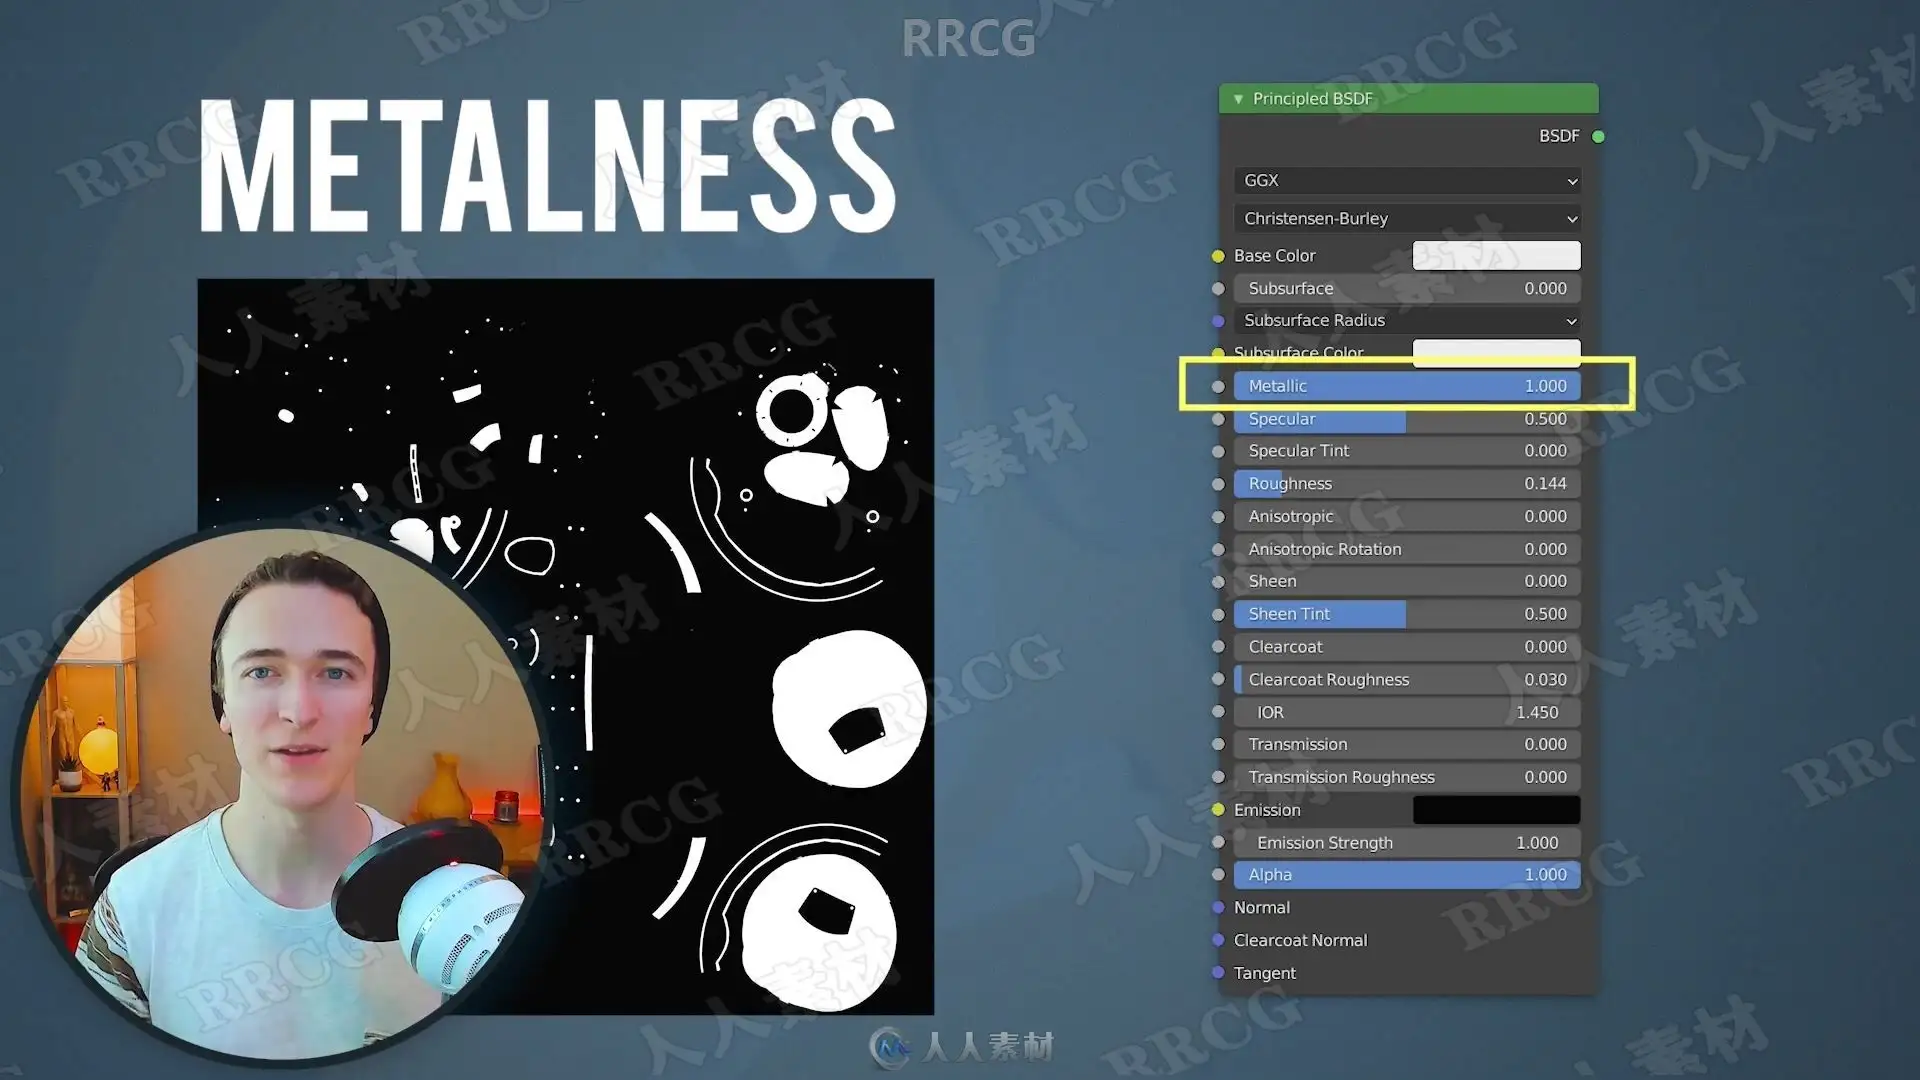Click the Base Color yellow input socket

pos(1218,256)
